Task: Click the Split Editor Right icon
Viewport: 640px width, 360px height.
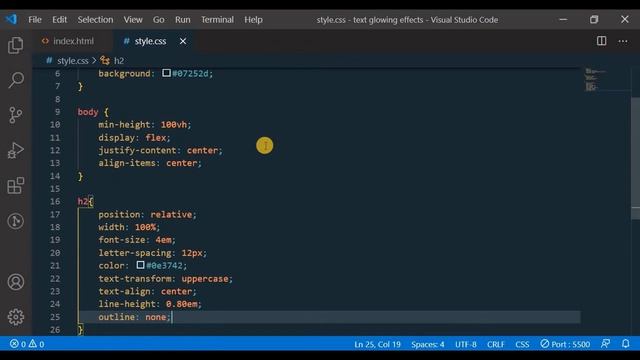Action: [x=601, y=41]
